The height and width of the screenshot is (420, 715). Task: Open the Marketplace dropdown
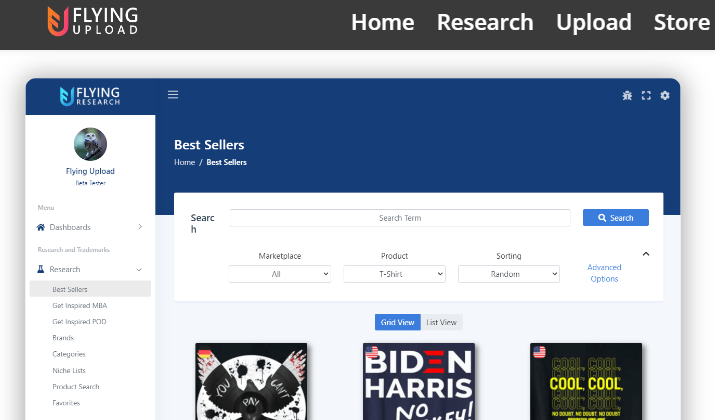(280, 274)
